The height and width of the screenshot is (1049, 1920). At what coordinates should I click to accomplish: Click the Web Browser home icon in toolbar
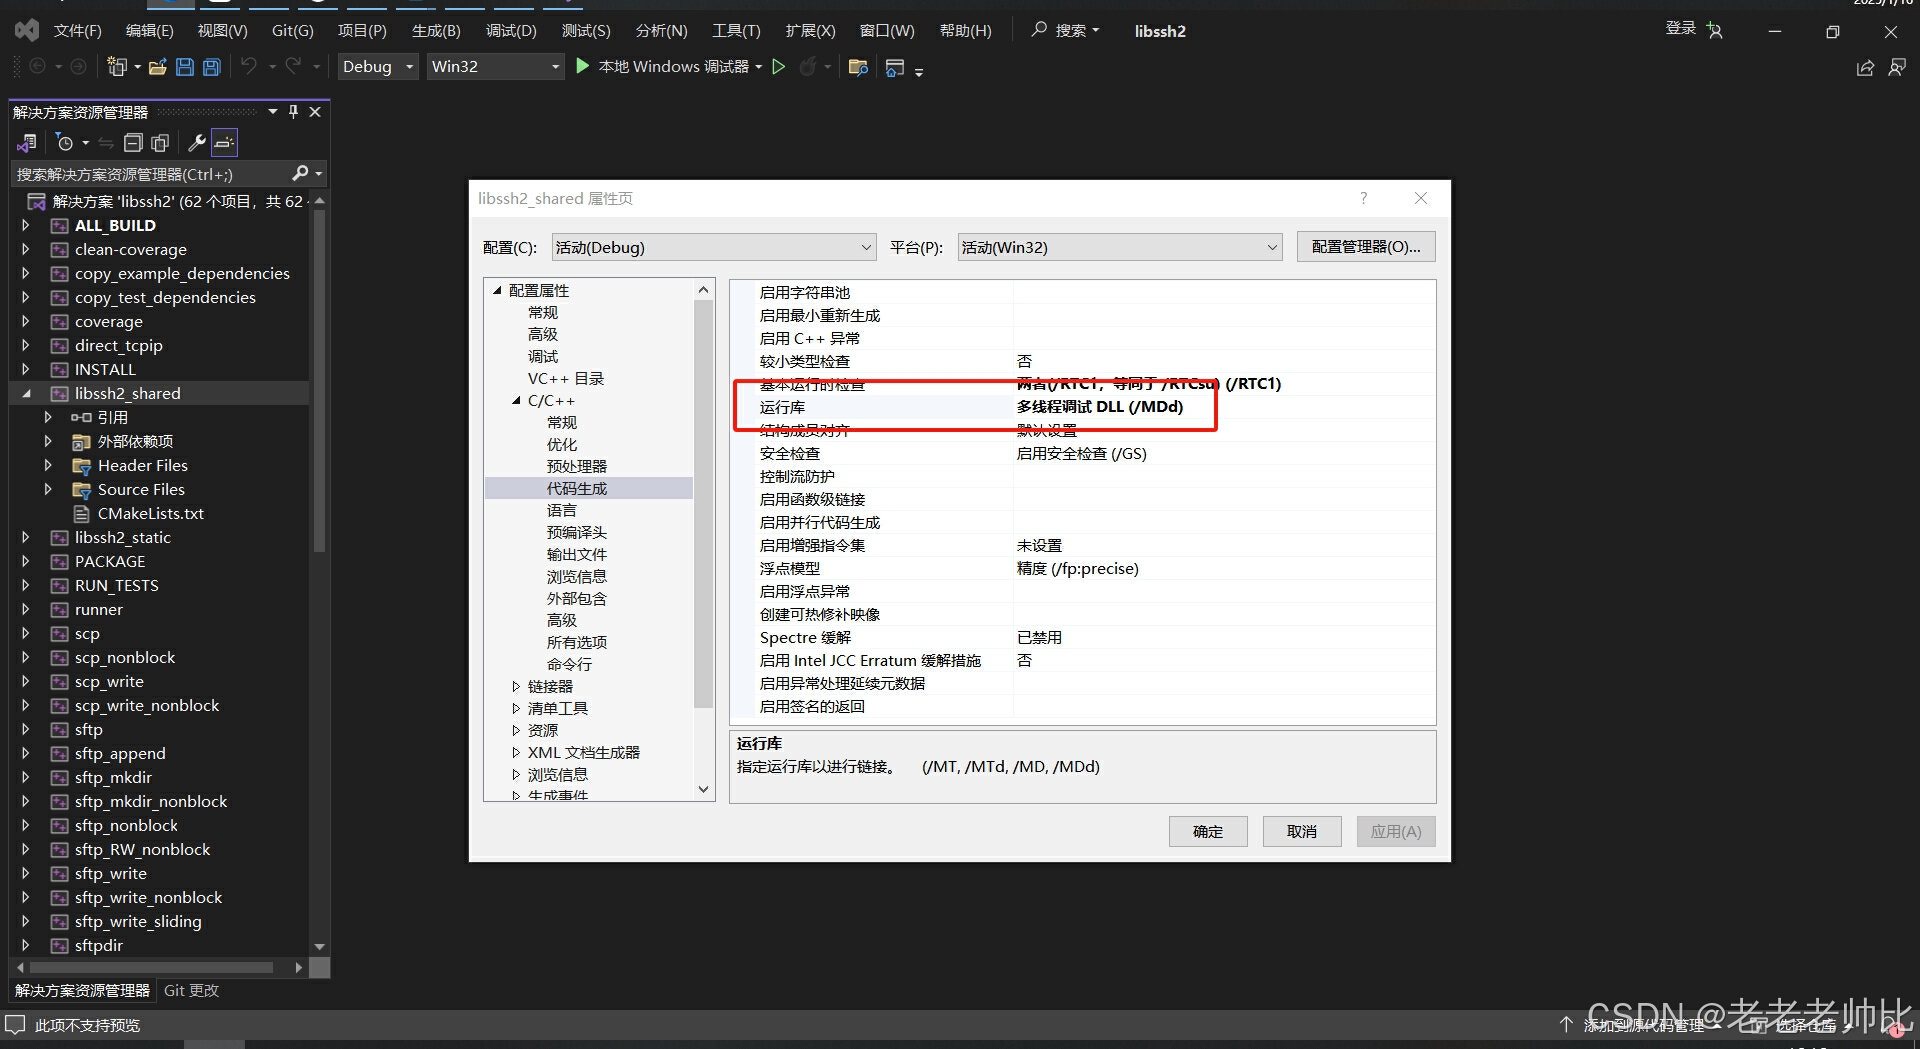[895, 67]
